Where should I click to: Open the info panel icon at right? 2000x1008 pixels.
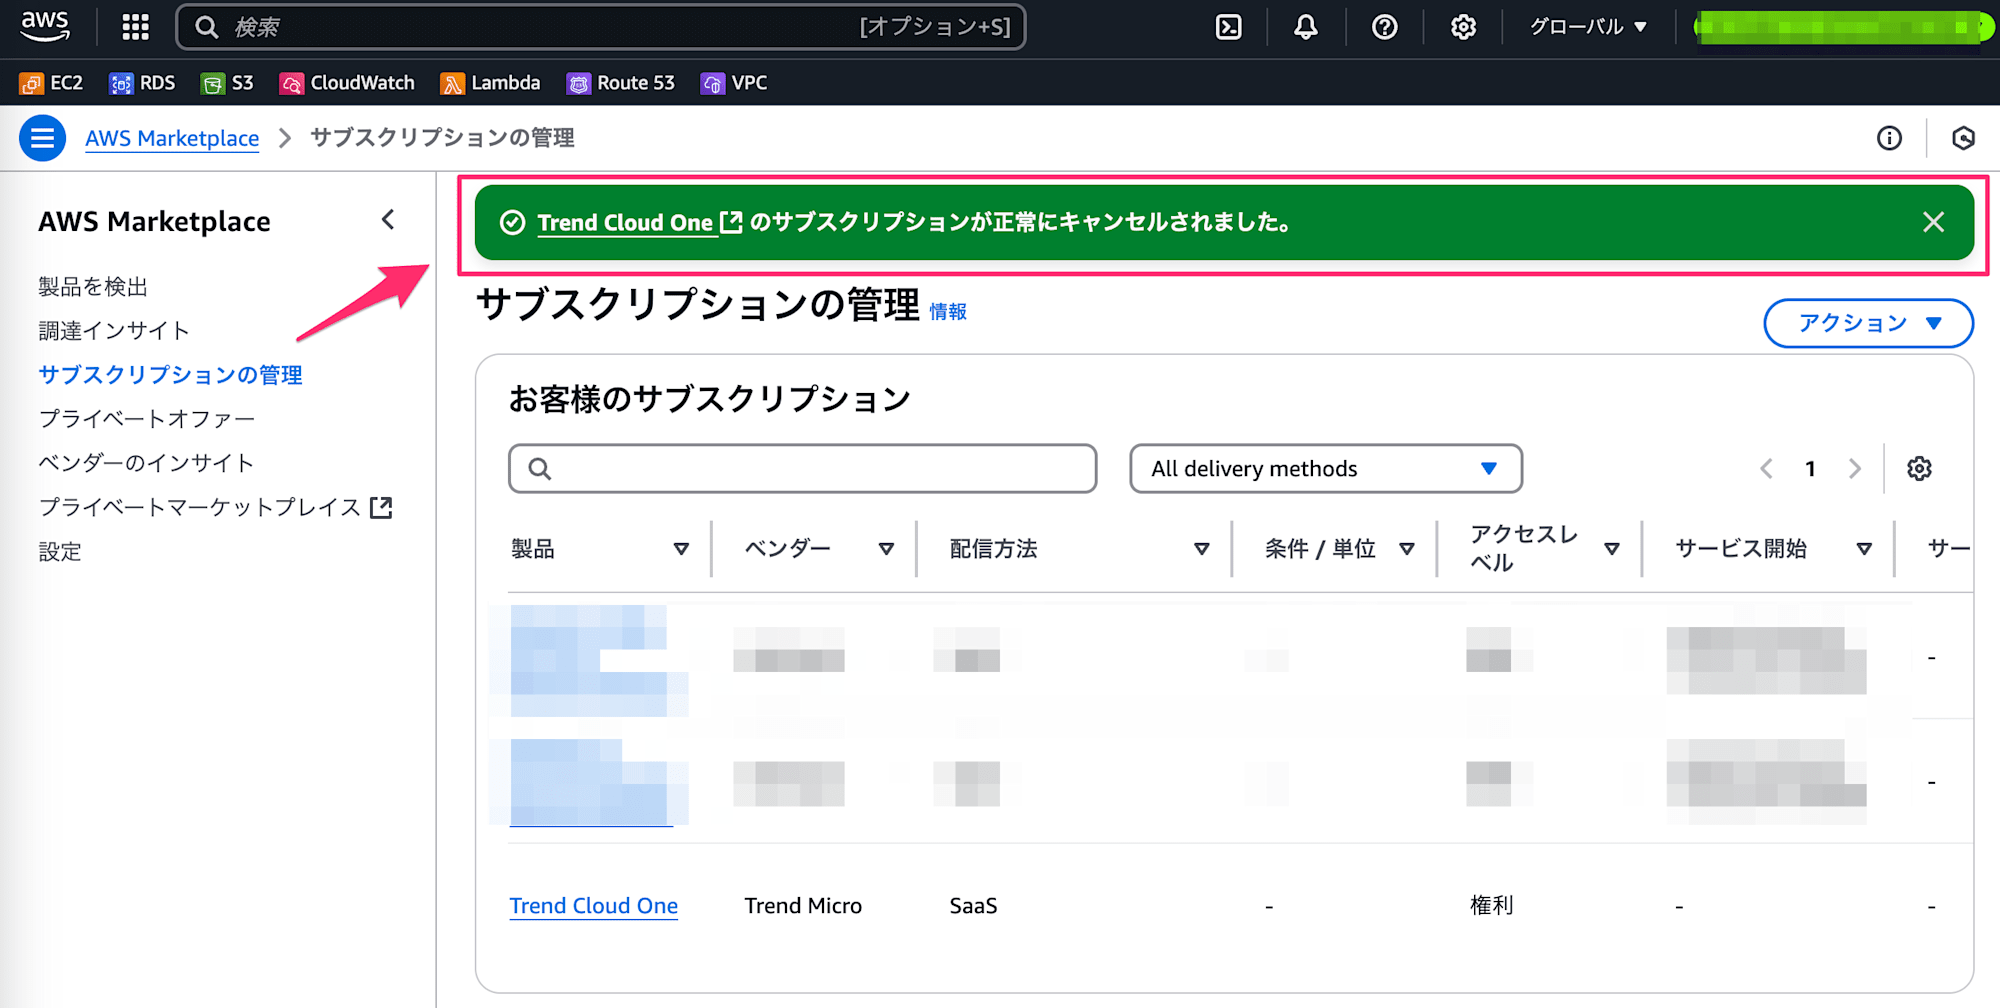click(x=1889, y=138)
